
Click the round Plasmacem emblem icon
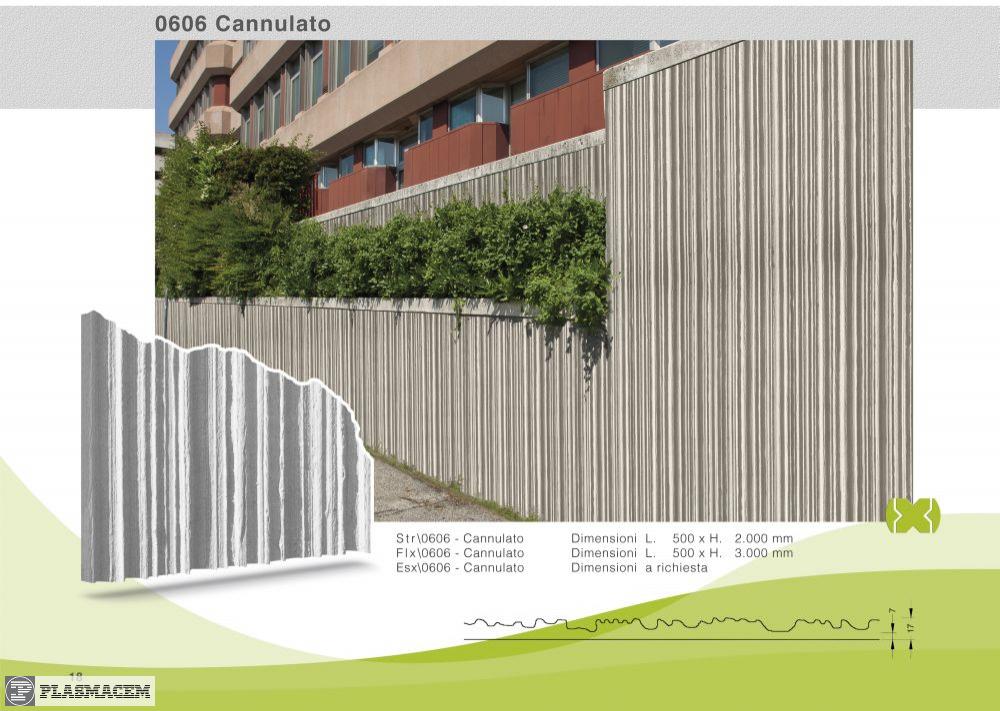tap(19, 691)
